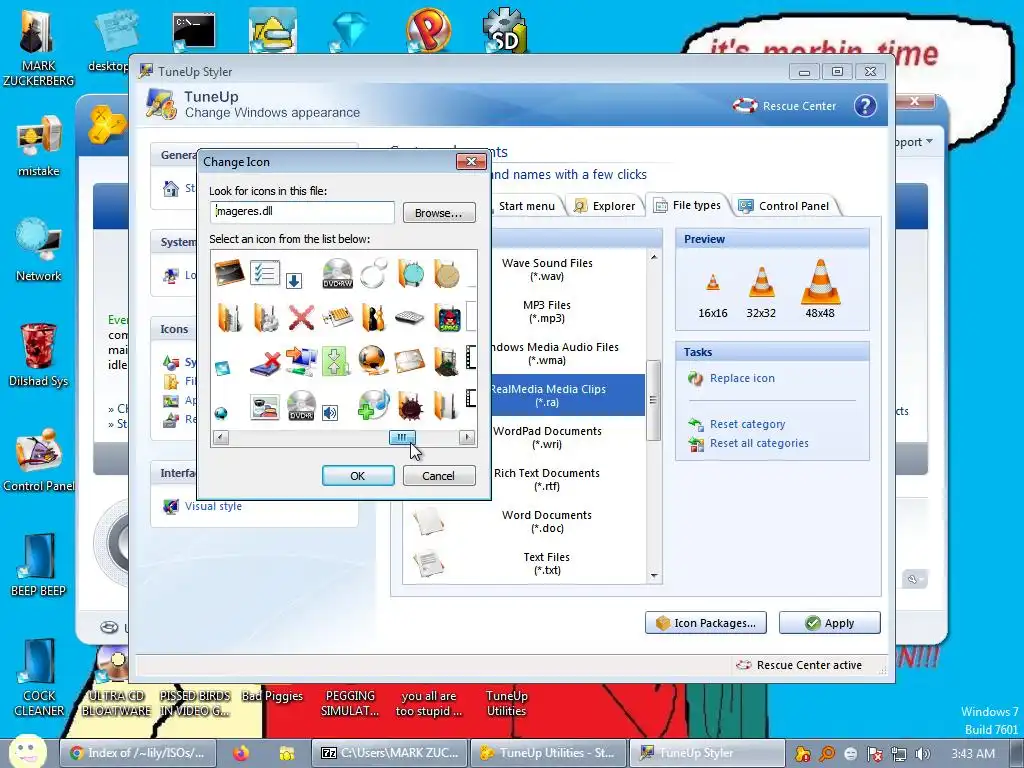Select the dark picture frame icon
This screenshot has height=768, width=1024.
[x=229, y=272]
